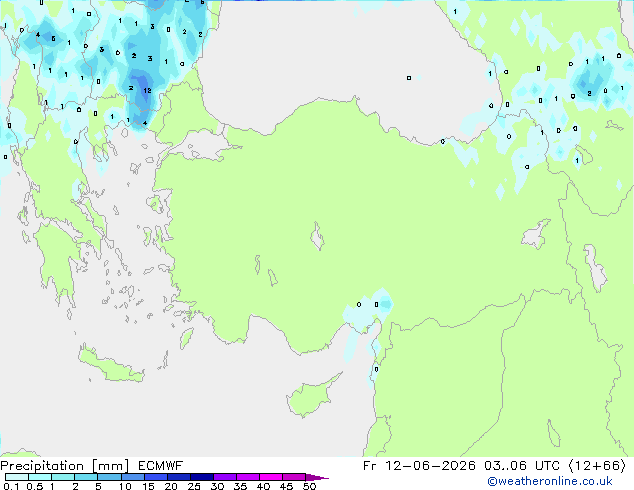Click the "20" legend scale label
This screenshot has height=490, width=634.
(171, 486)
